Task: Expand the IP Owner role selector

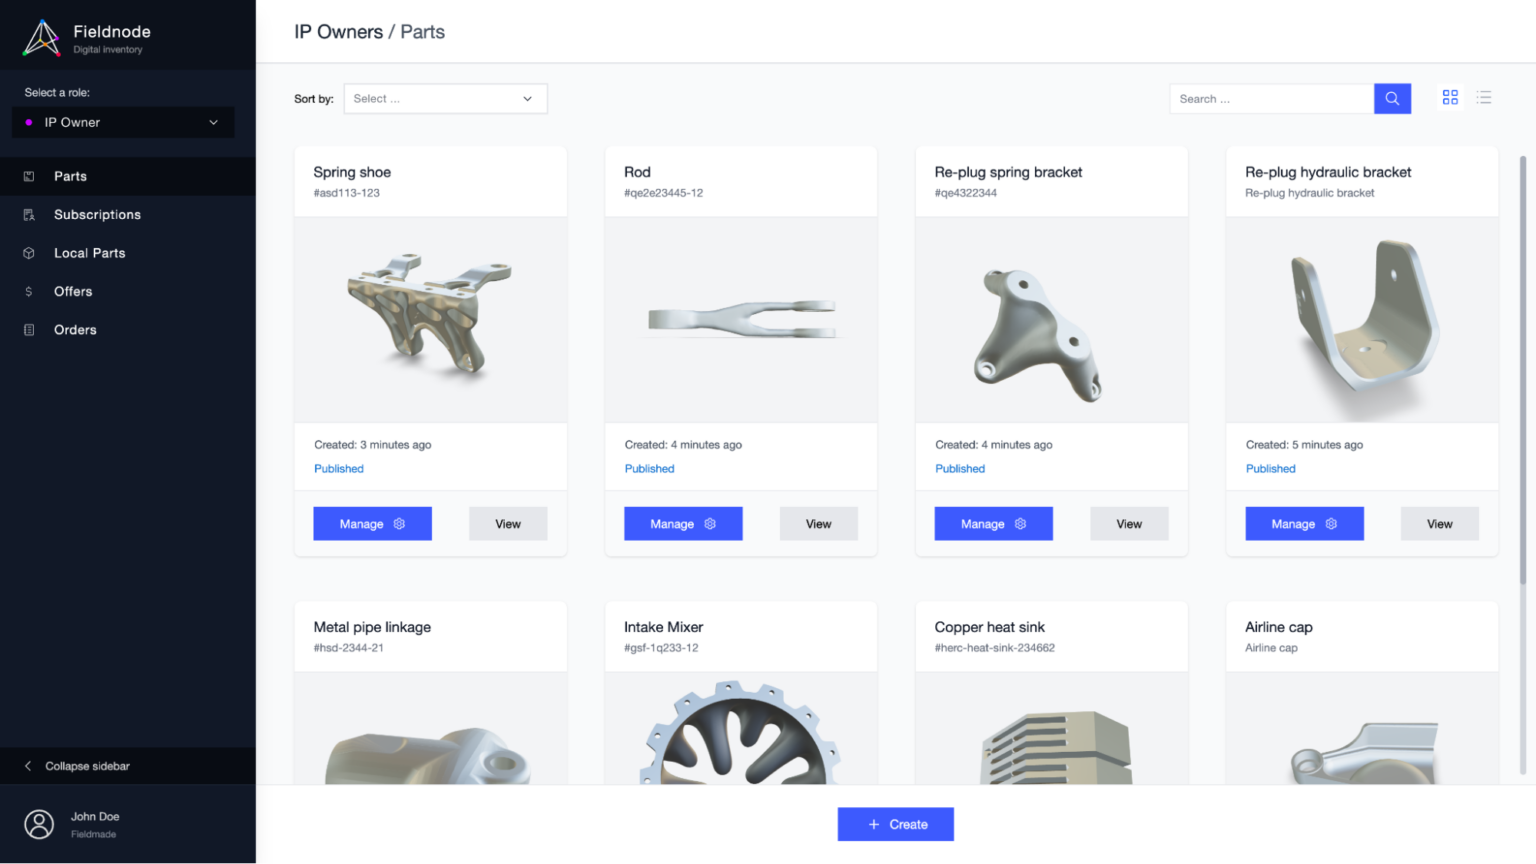Action: coord(123,123)
